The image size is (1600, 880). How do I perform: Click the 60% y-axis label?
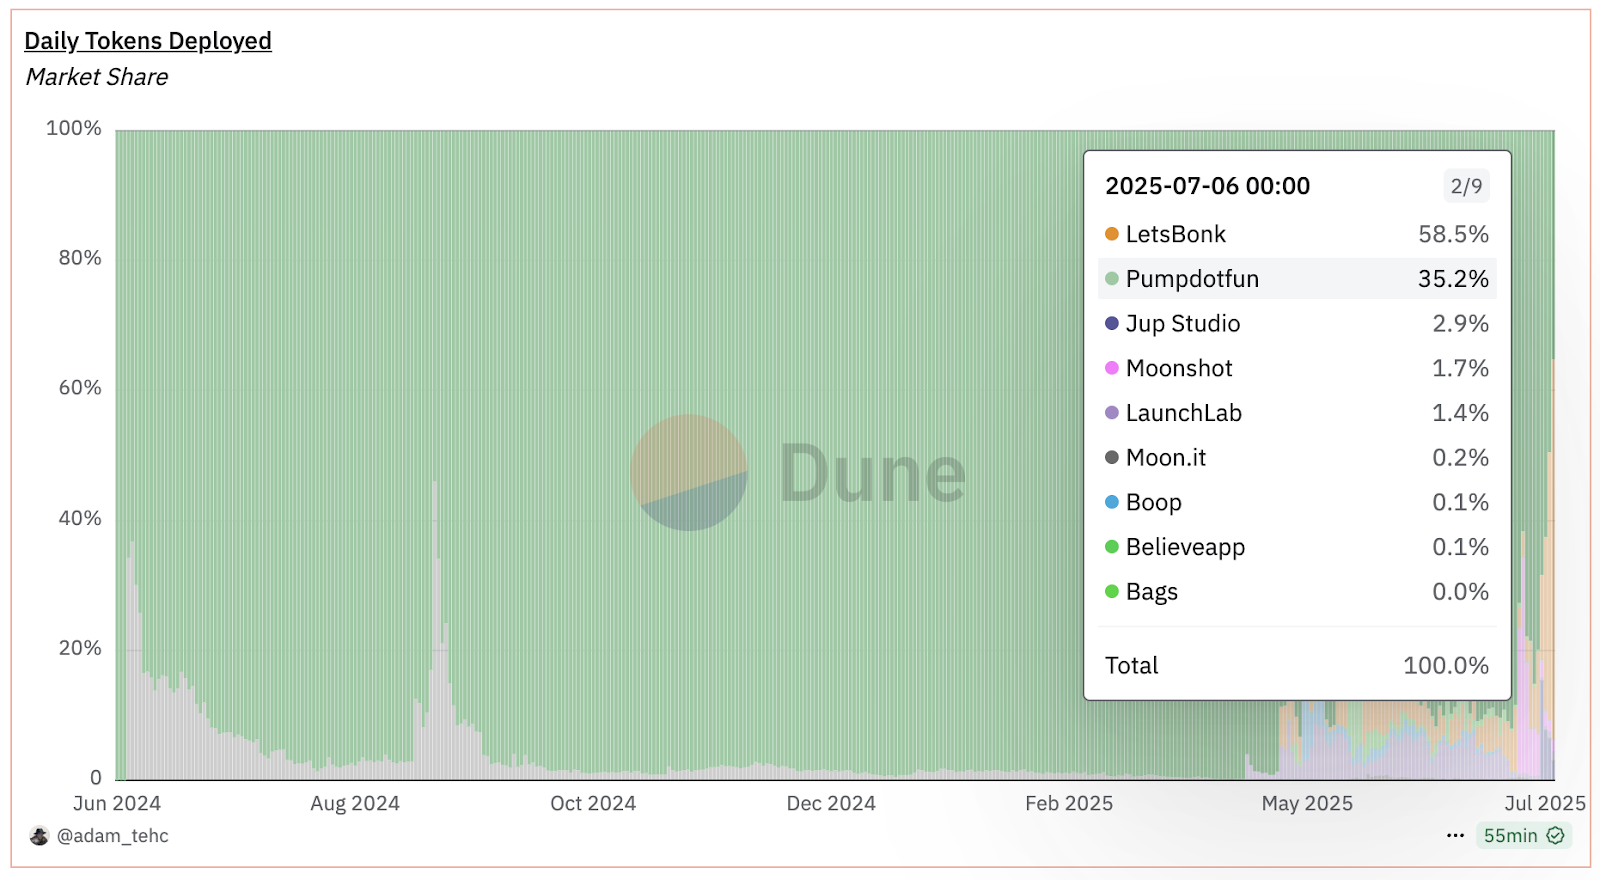80,388
